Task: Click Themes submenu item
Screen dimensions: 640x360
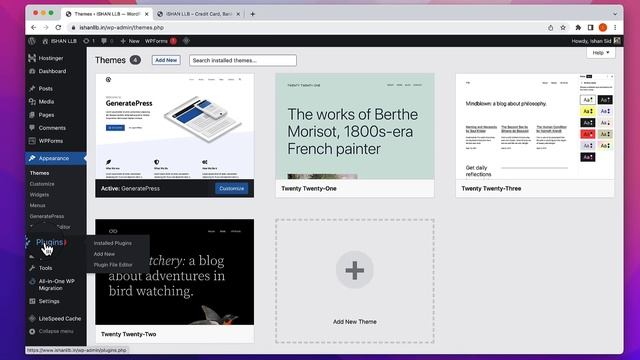Action: pyautogui.click(x=39, y=173)
